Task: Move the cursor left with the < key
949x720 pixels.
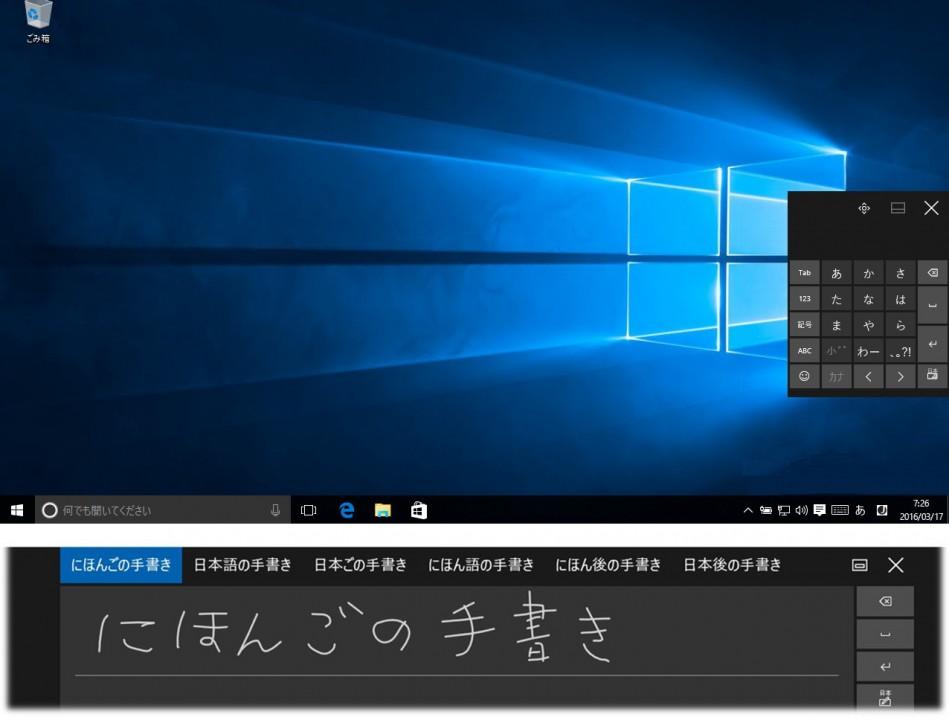Action: [868, 376]
